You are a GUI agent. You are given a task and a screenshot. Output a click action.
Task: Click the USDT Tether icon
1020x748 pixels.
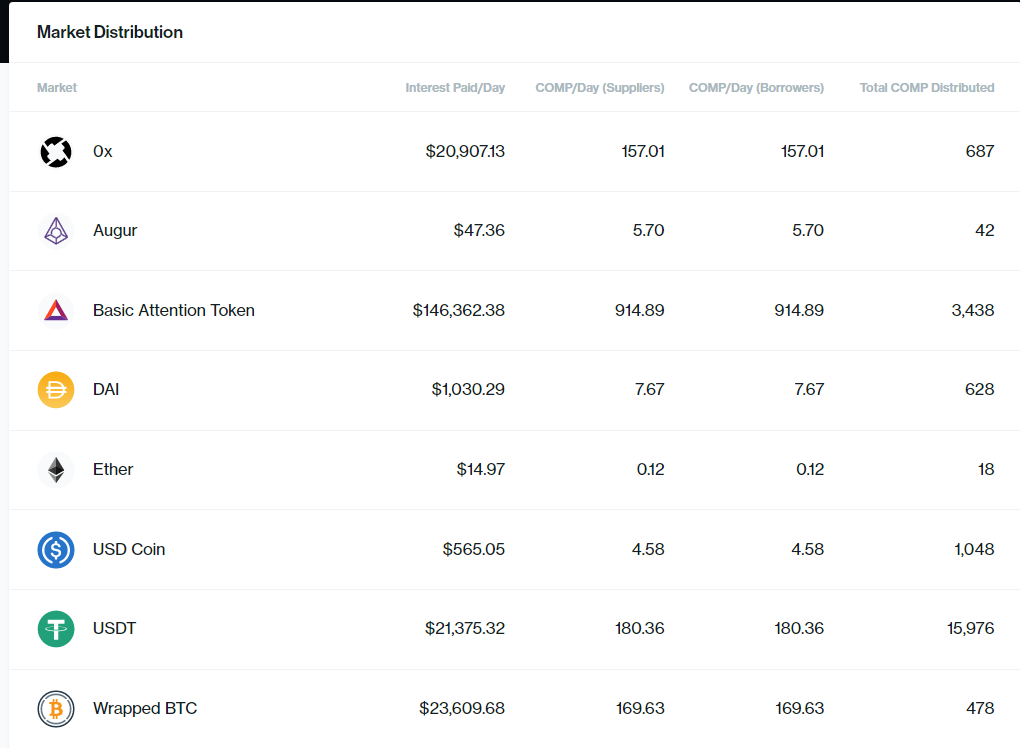56,629
